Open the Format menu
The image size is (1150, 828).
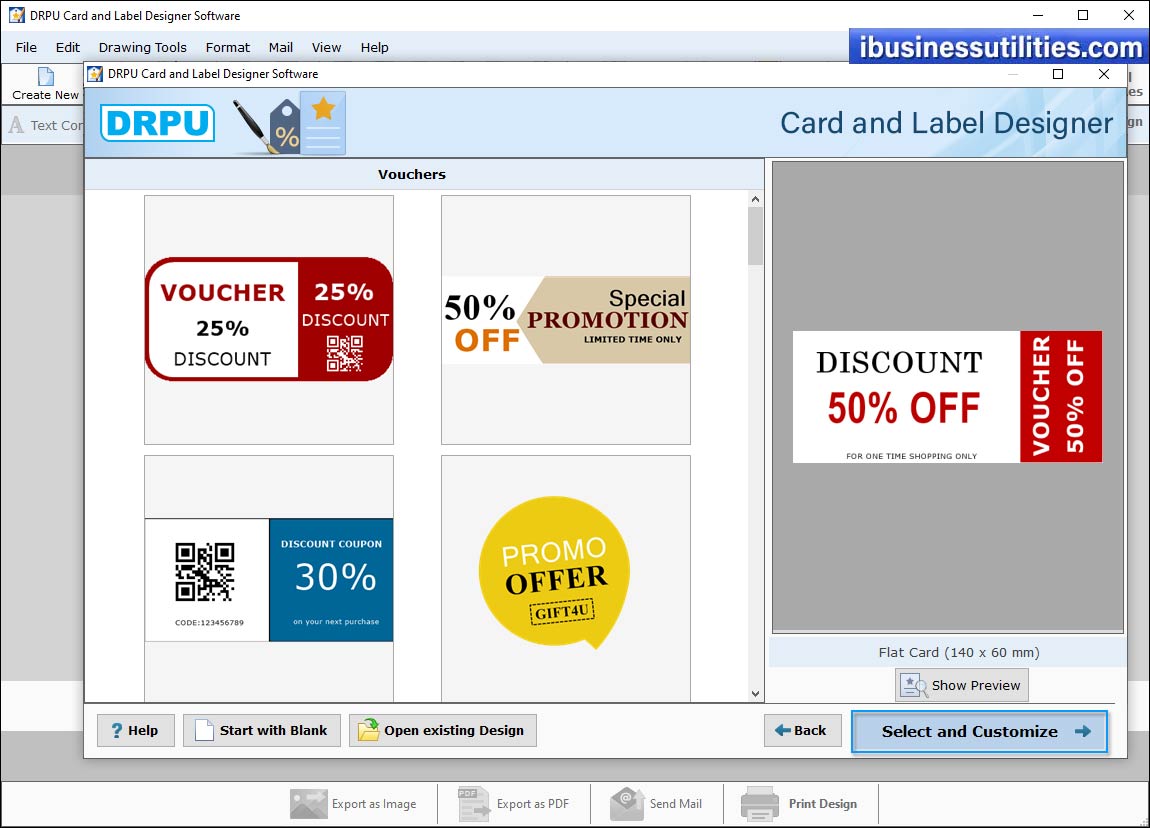coord(227,47)
